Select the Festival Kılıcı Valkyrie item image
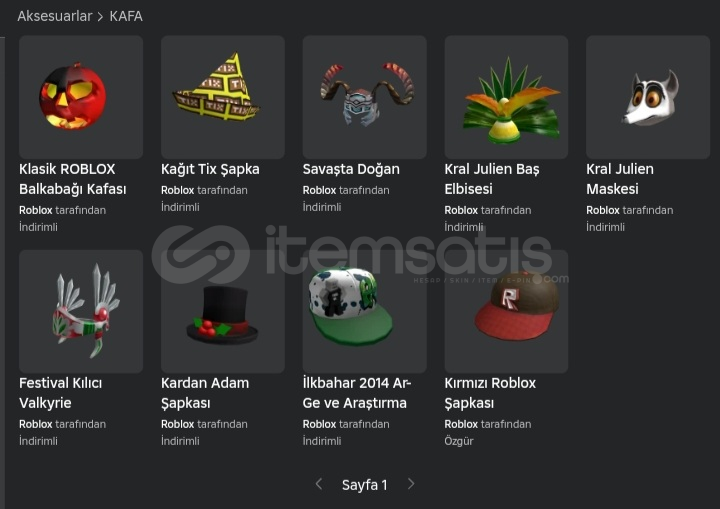Viewport: 720px width, 509px height. (x=81, y=311)
